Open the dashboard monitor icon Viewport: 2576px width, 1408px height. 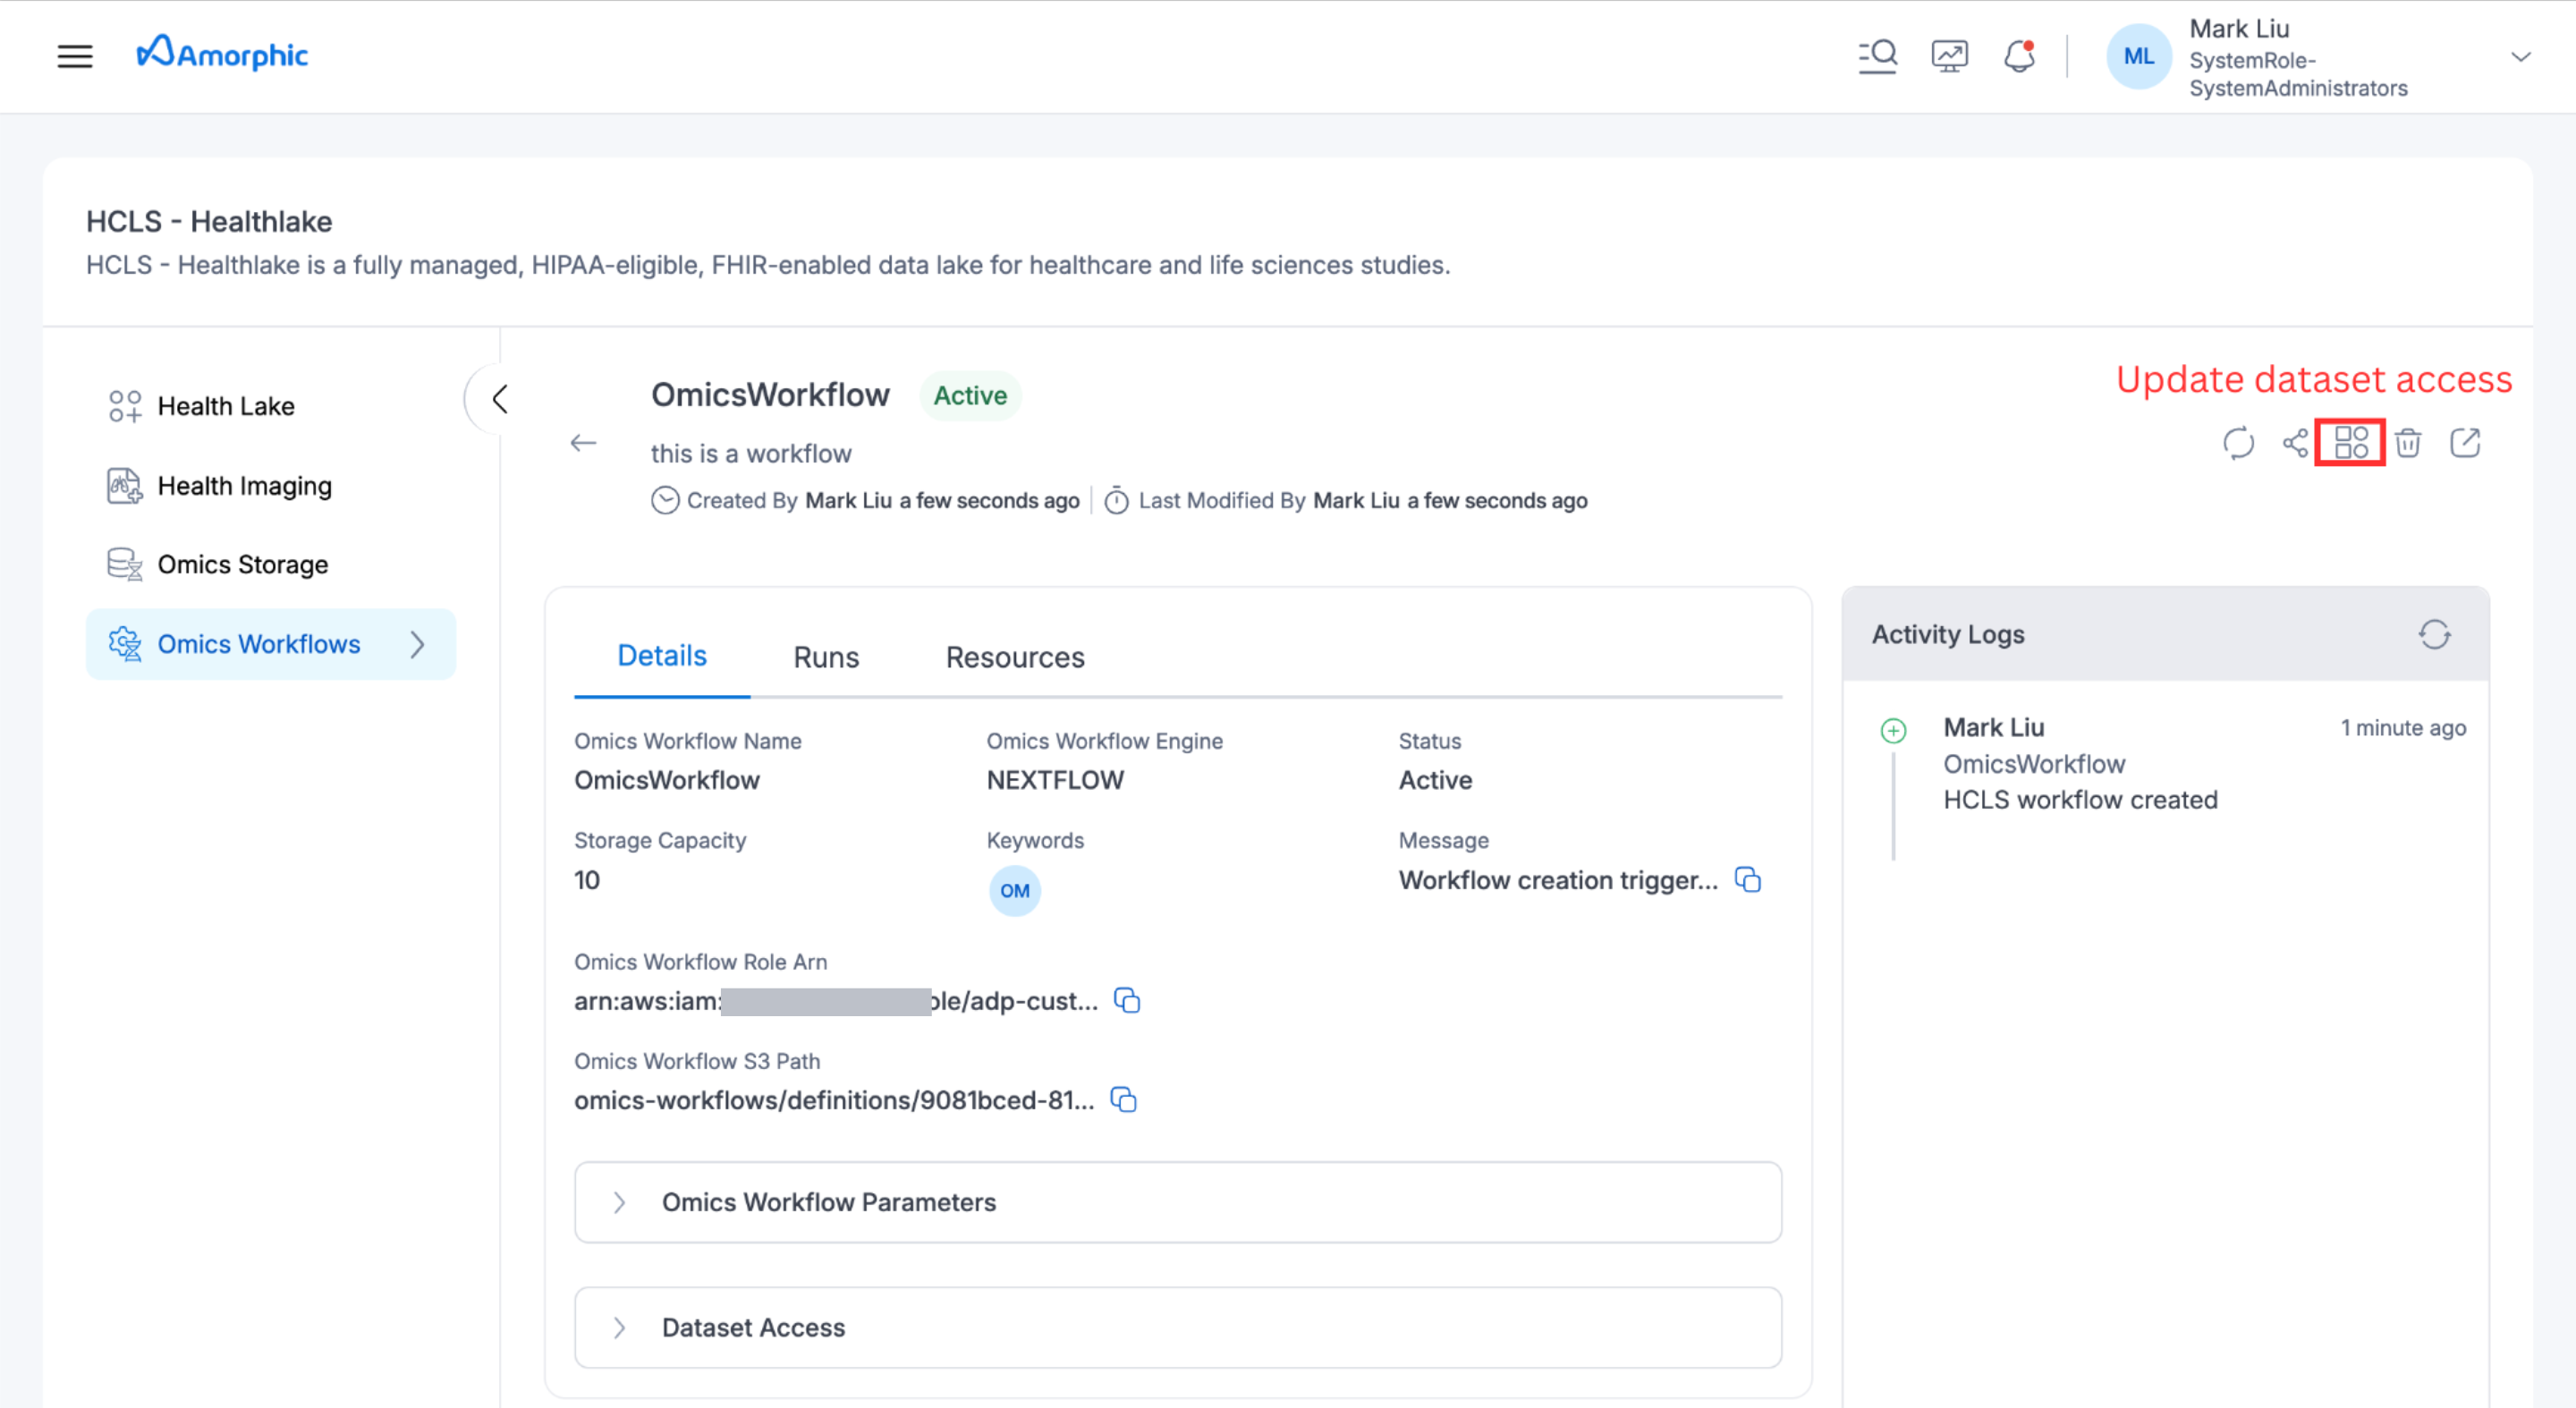pyautogui.click(x=1949, y=55)
